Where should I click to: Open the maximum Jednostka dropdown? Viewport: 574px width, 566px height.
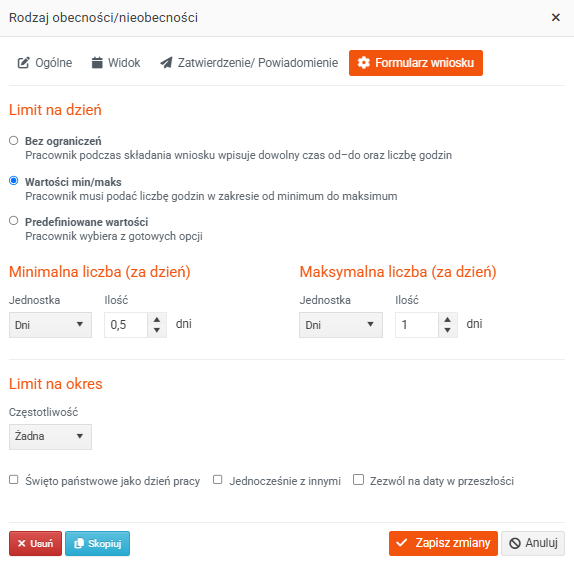[341, 325]
